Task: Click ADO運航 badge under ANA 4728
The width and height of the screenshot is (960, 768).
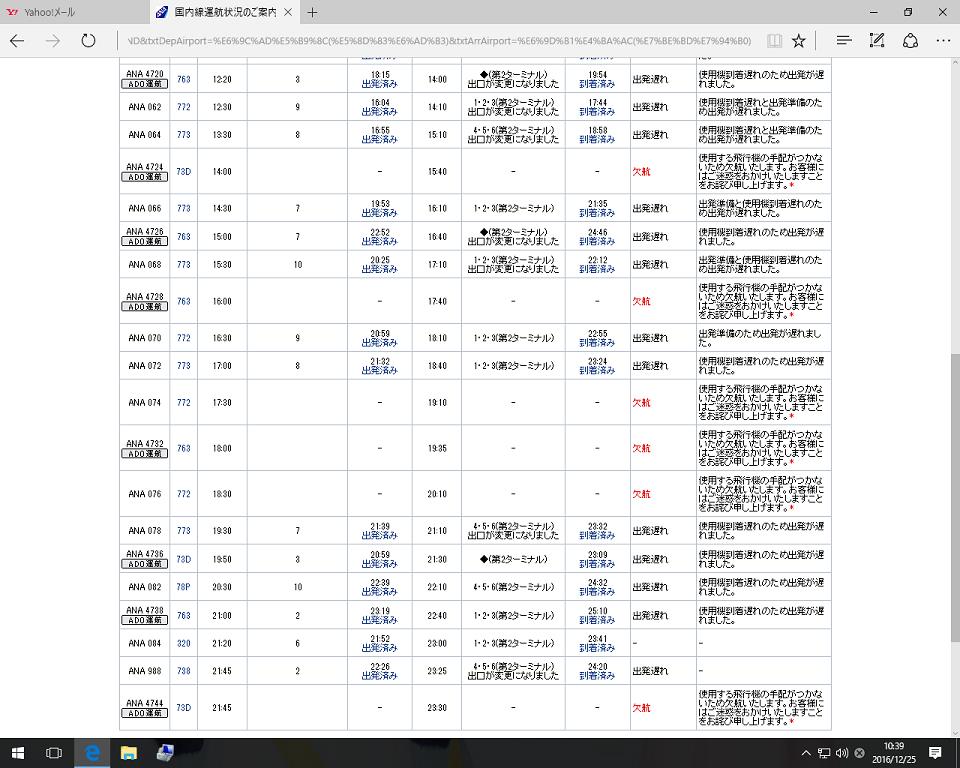Action: point(144,306)
